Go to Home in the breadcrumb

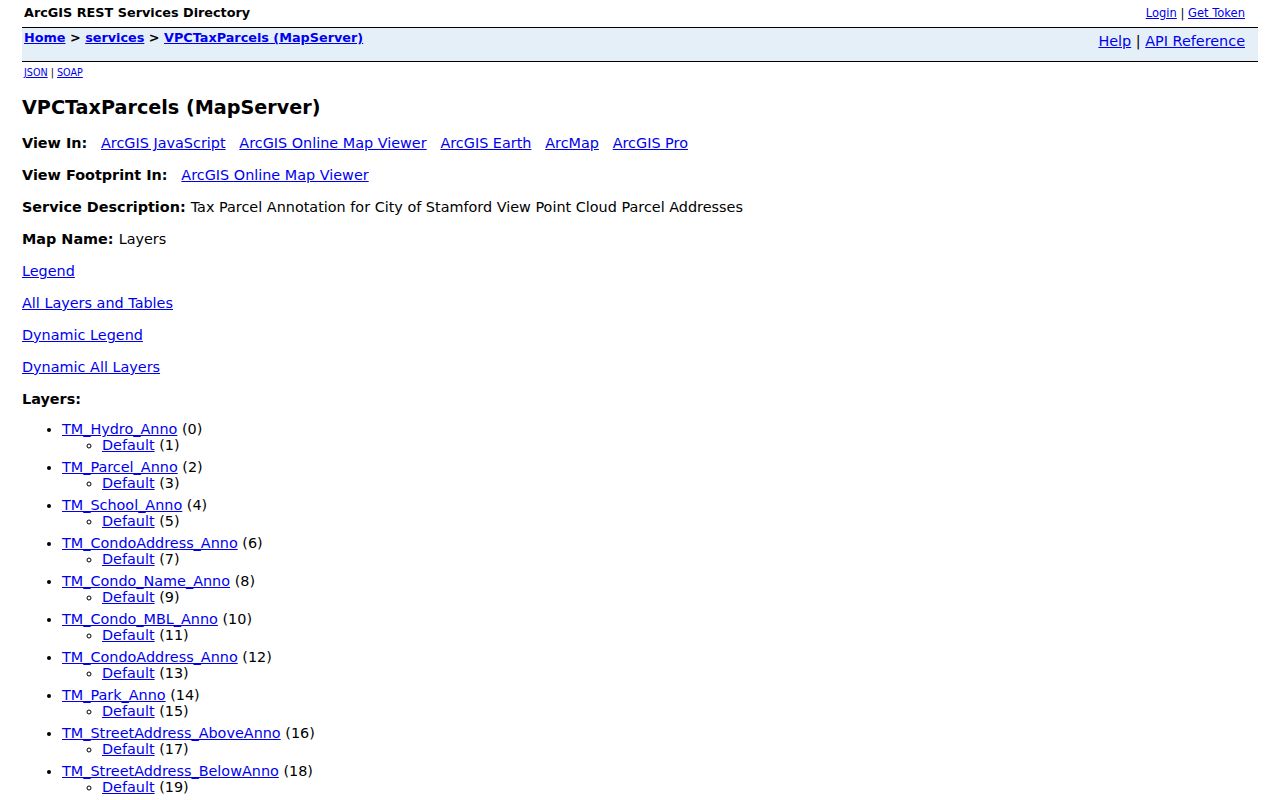(45, 38)
